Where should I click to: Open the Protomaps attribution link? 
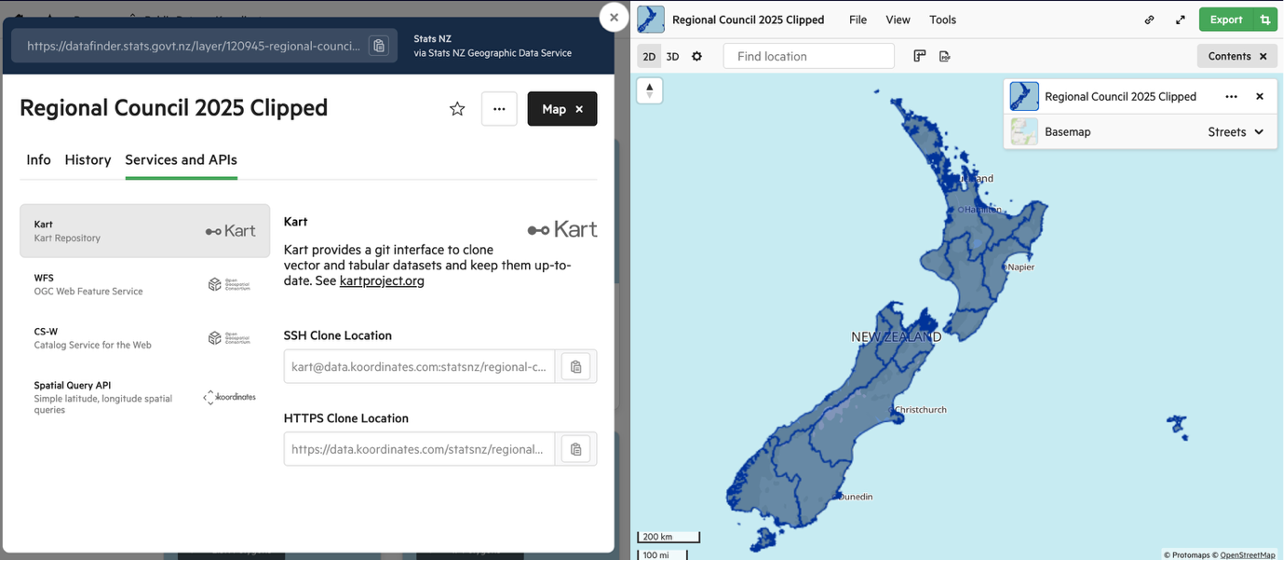point(1190,555)
